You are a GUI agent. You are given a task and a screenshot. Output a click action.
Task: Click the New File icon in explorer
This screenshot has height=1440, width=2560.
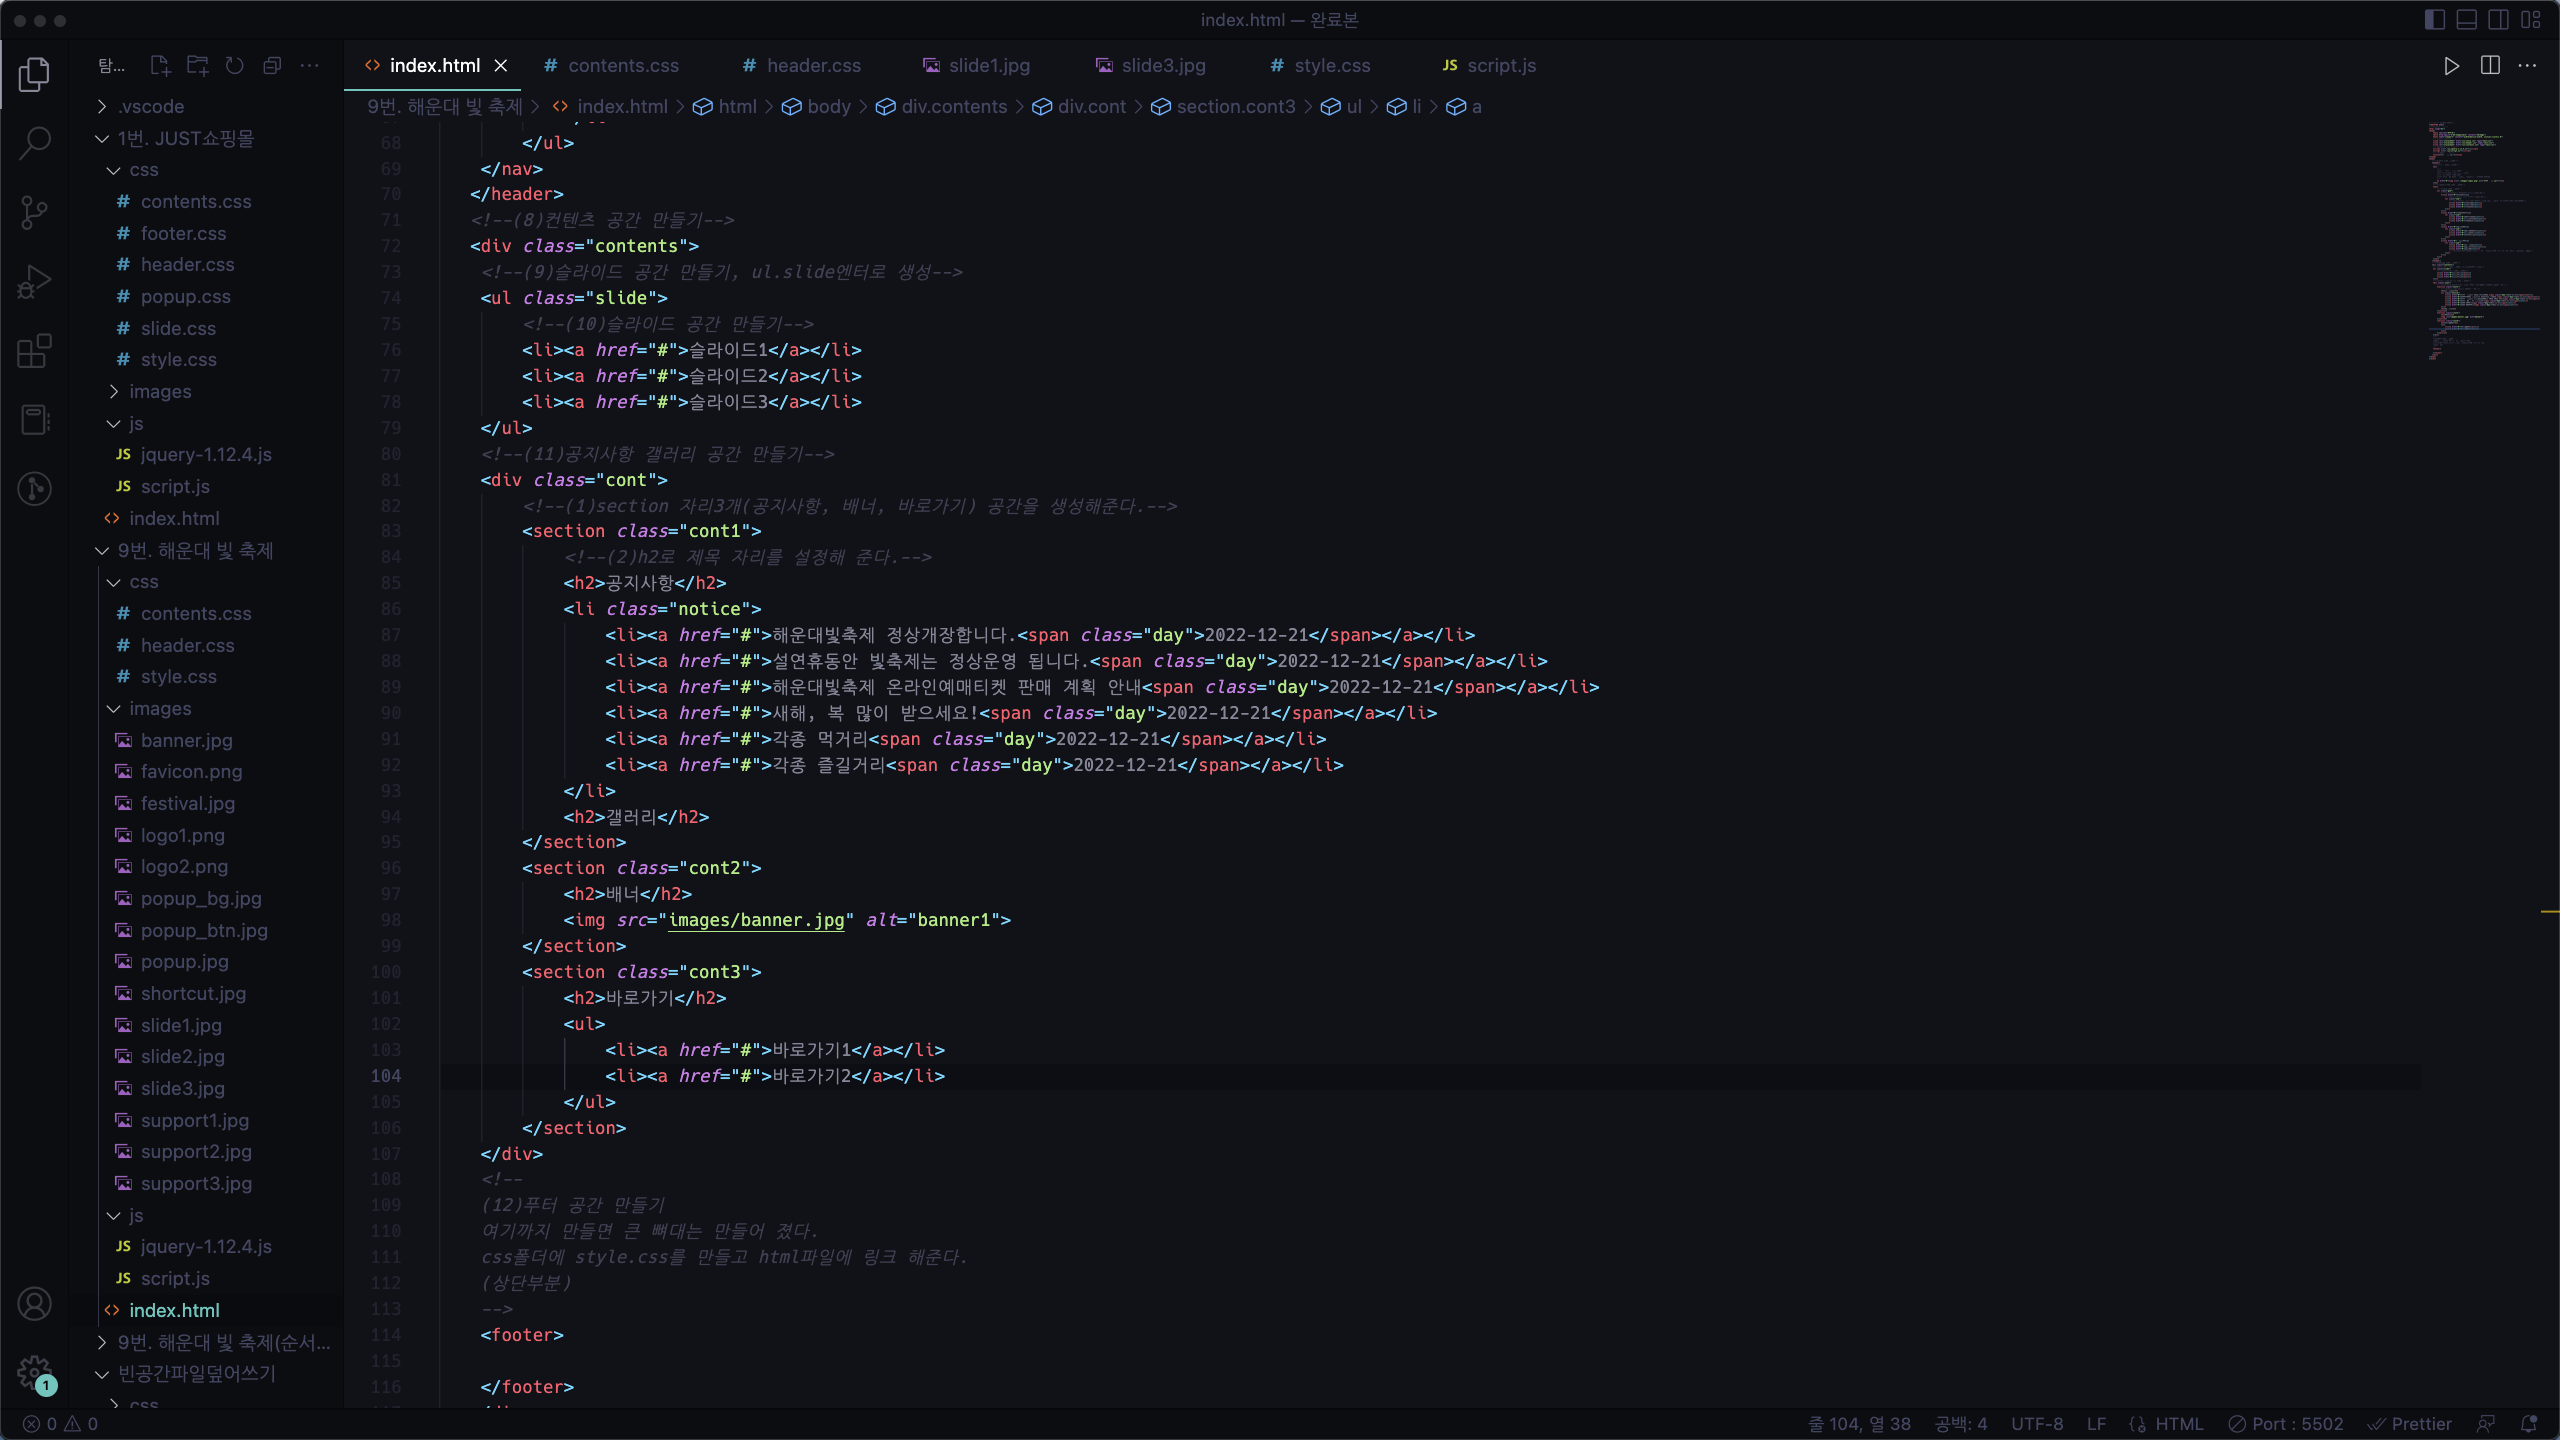tap(159, 66)
